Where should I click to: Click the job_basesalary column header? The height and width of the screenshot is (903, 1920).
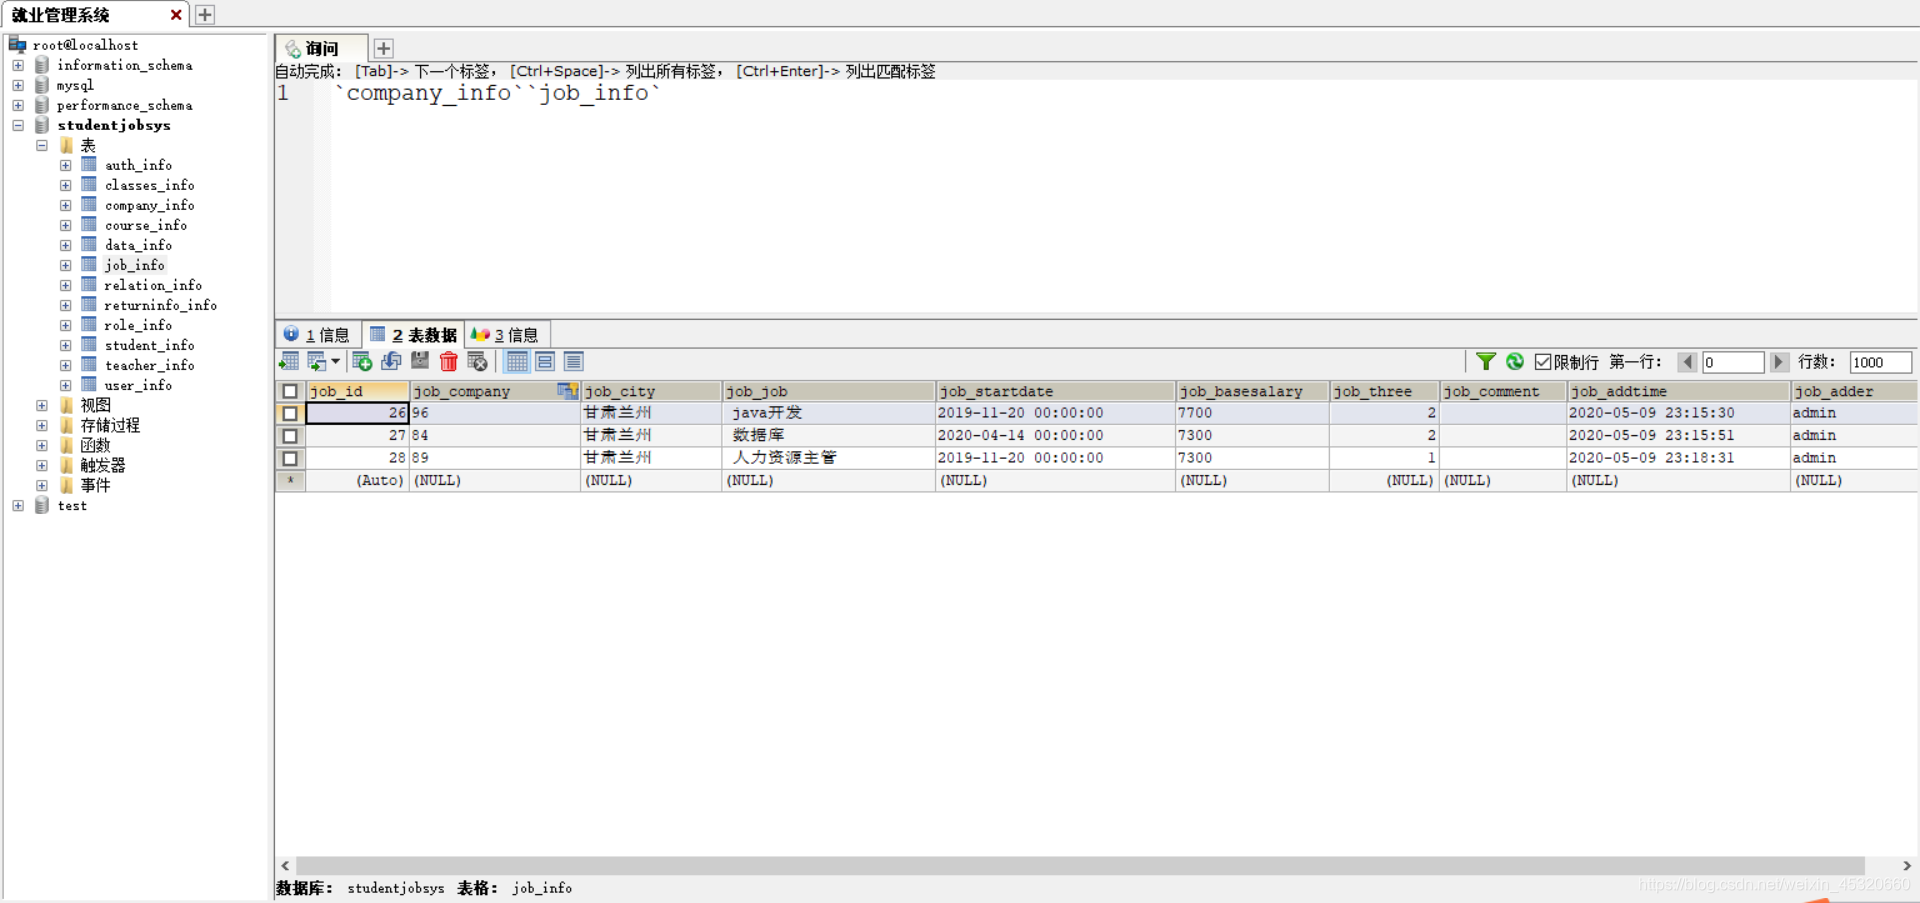(1252, 391)
